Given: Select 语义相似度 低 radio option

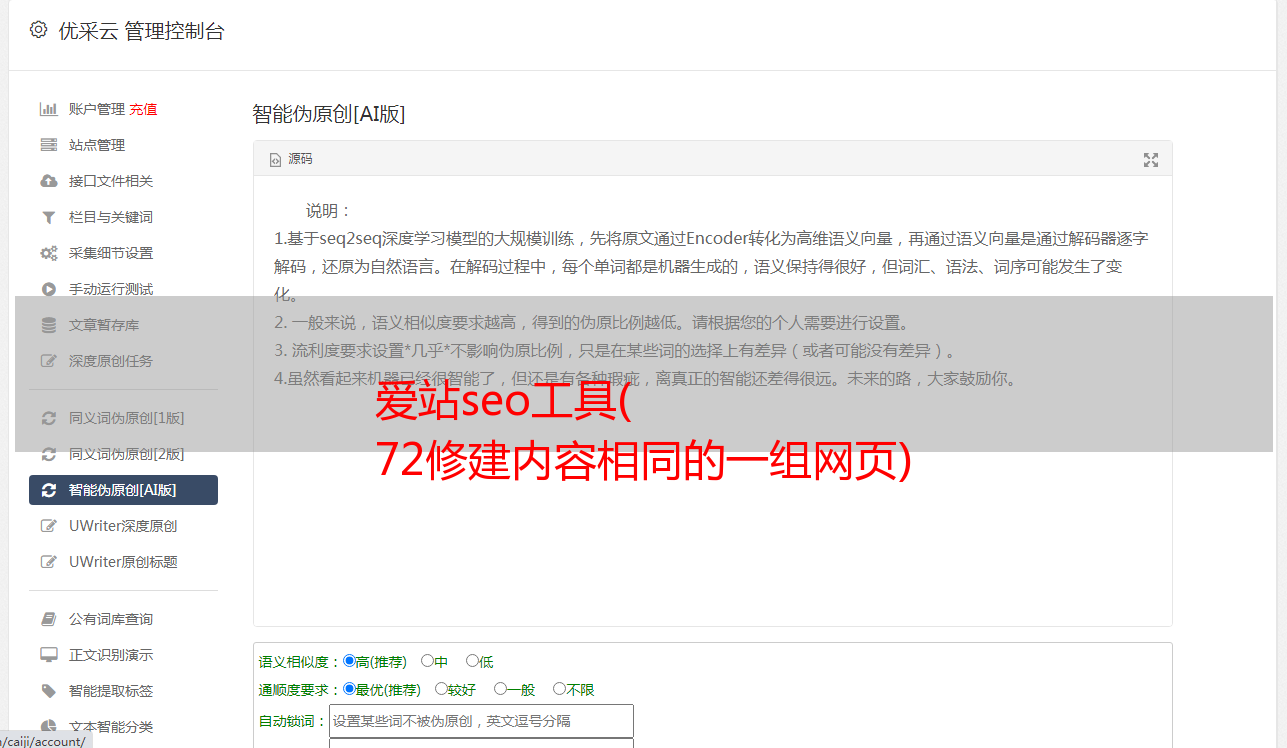Looking at the screenshot, I should pyautogui.click(x=472, y=661).
